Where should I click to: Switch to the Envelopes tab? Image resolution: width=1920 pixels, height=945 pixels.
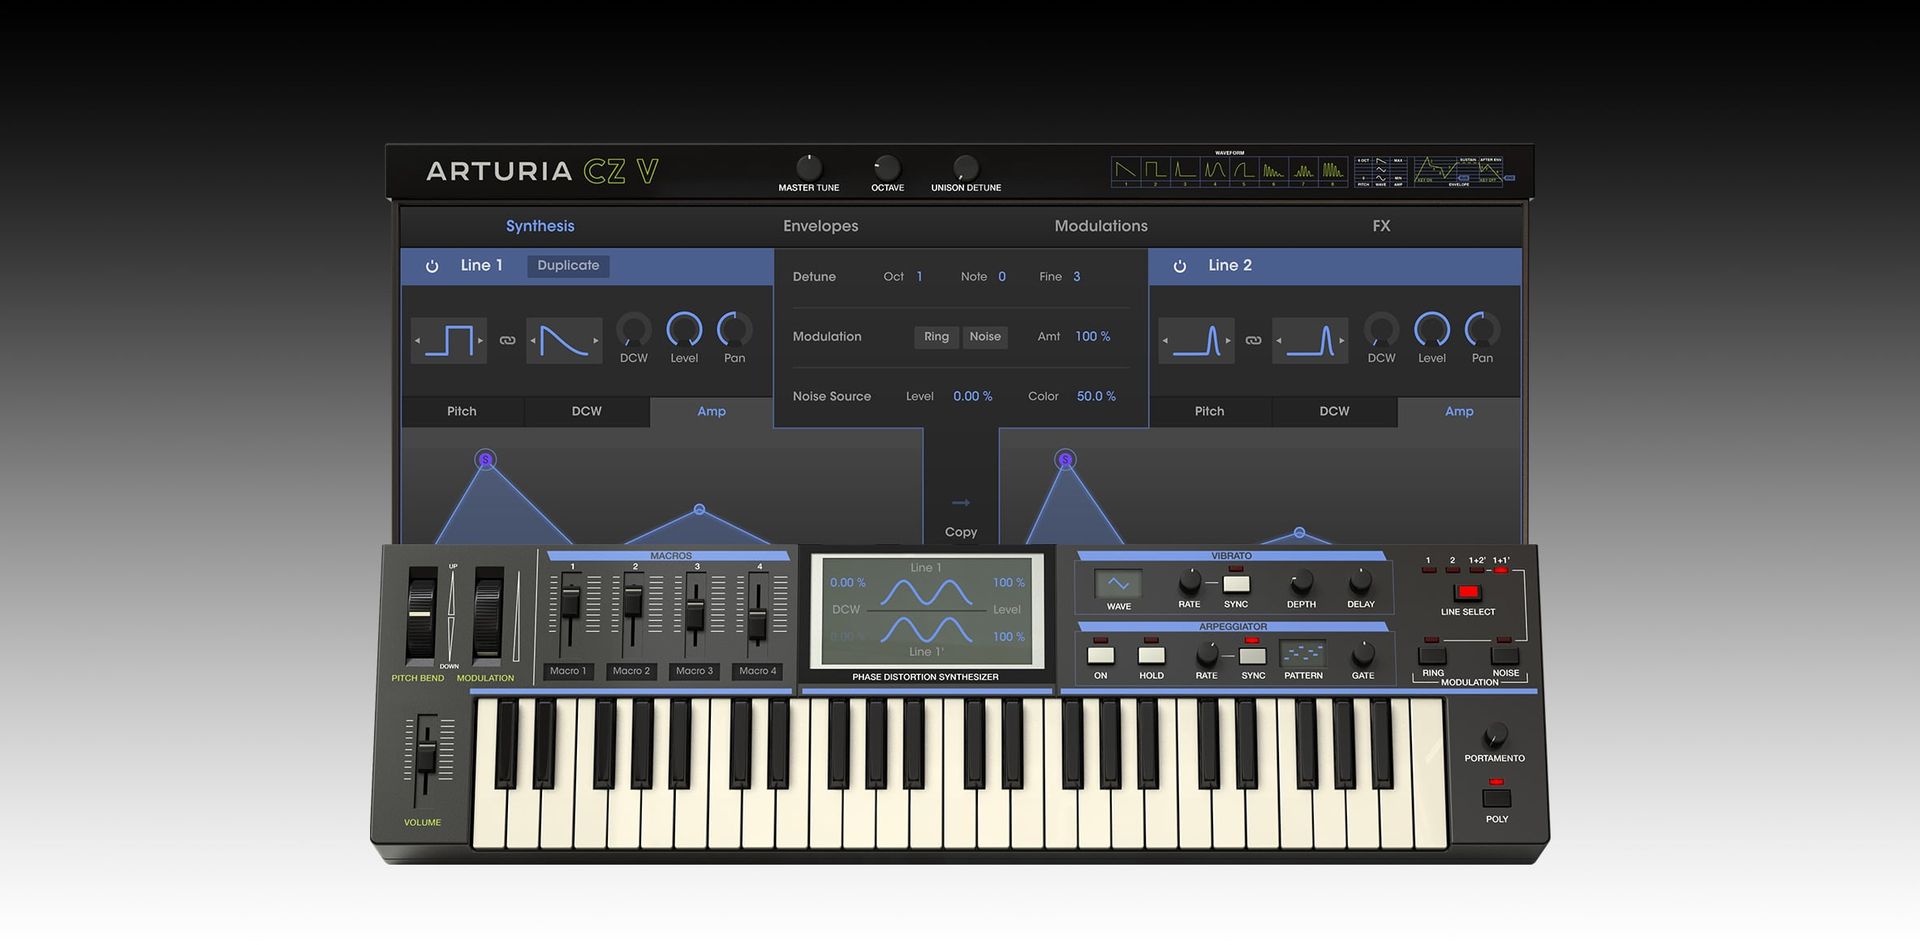(x=820, y=226)
